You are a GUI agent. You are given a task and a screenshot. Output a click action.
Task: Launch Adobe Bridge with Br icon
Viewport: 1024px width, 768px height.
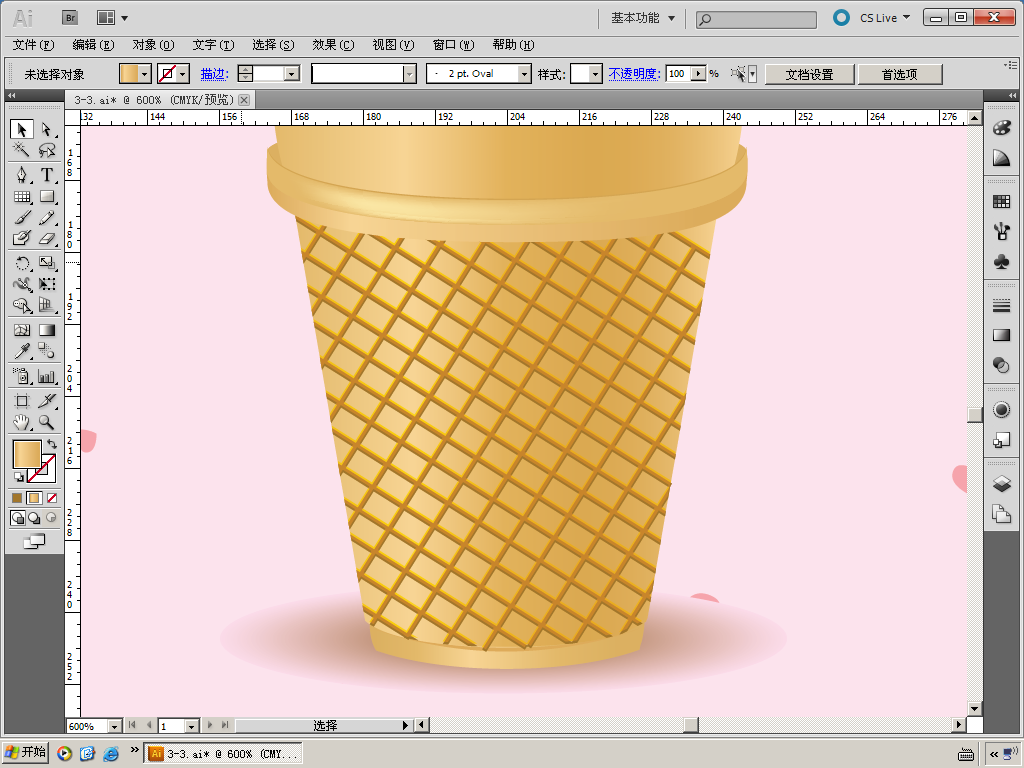tap(70, 18)
